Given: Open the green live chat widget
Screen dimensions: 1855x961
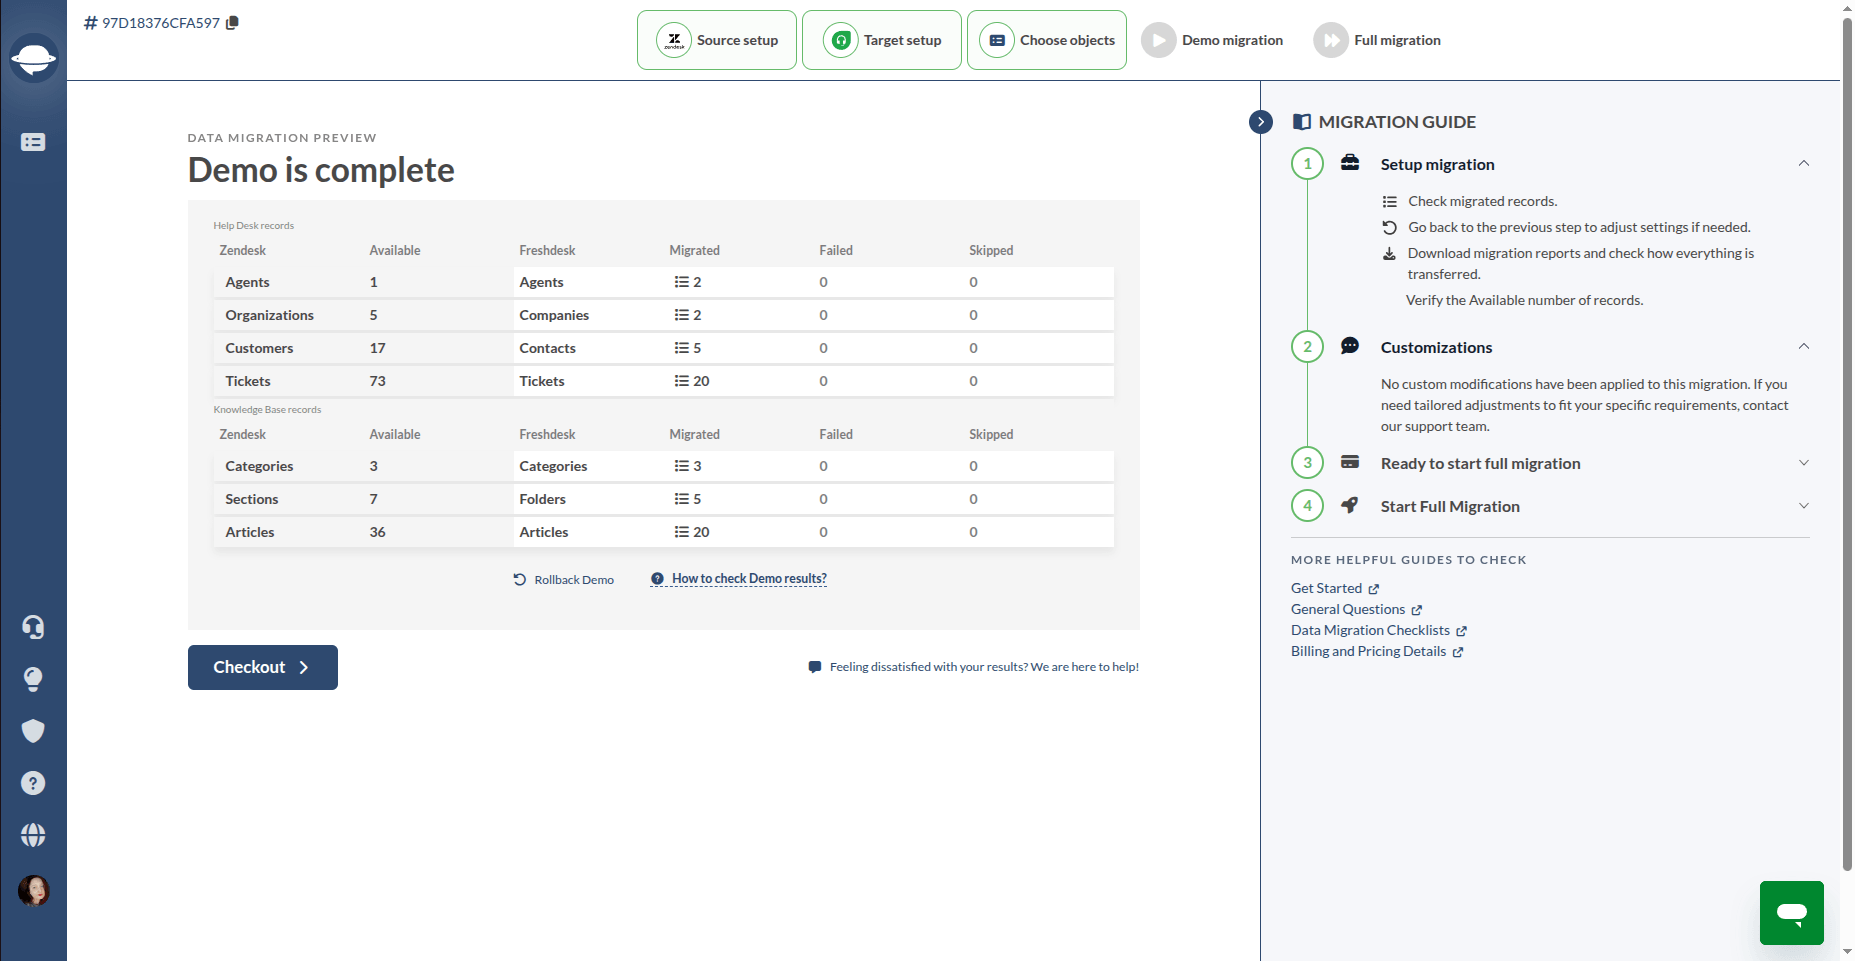Looking at the screenshot, I should pos(1792,913).
